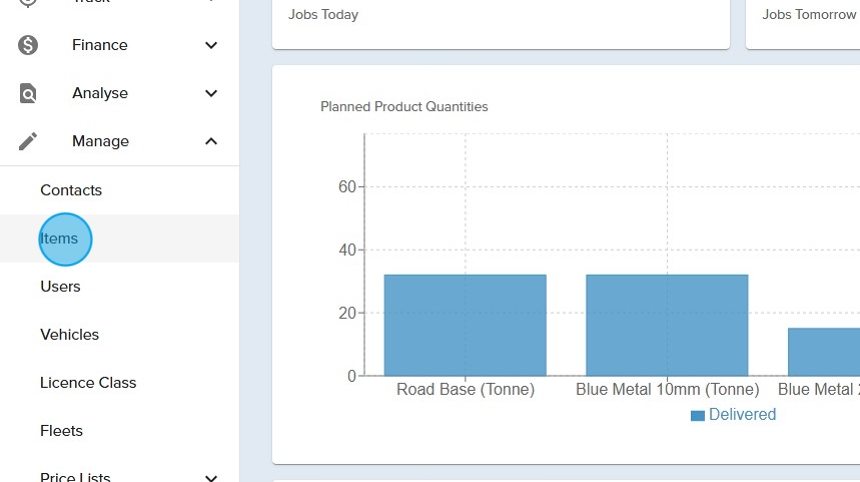
Task: Open the Contacts page
Action: pos(71,190)
